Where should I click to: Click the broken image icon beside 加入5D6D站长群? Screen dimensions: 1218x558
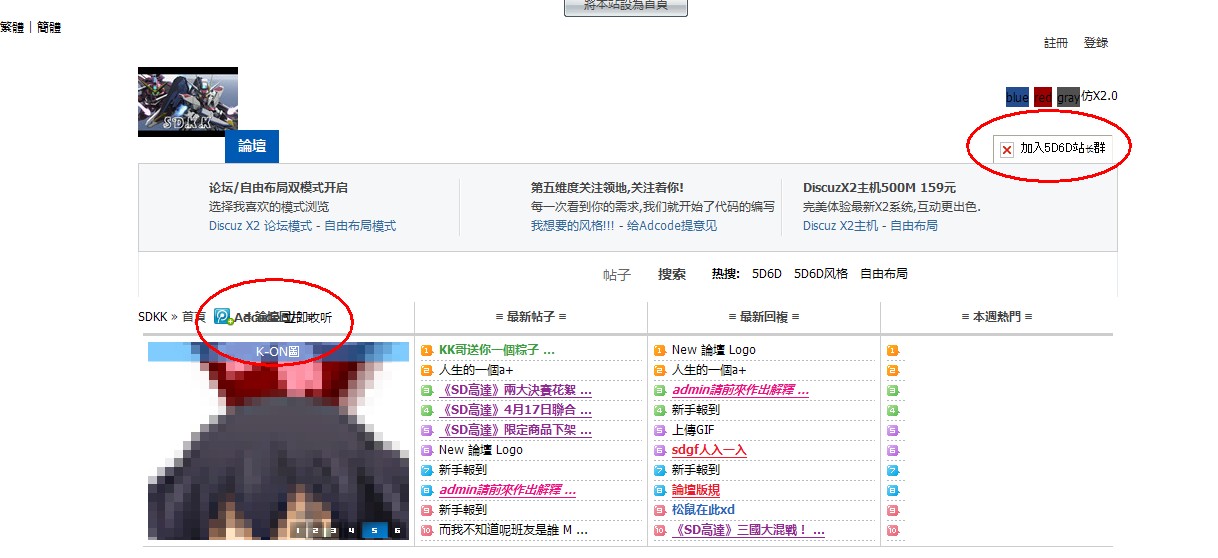coord(1007,149)
